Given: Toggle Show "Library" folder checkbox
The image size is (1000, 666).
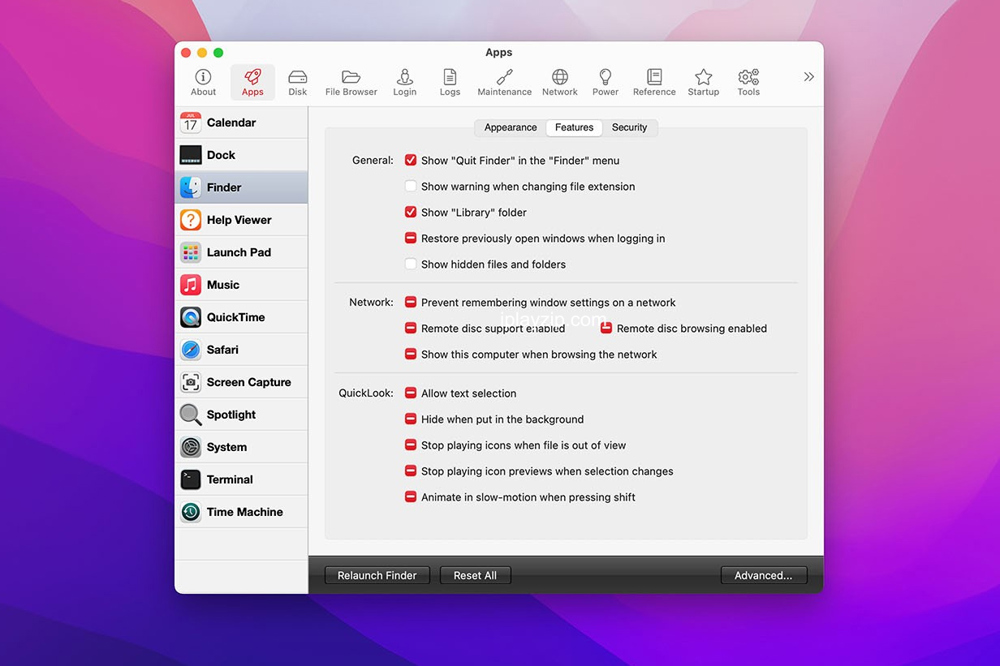Looking at the screenshot, I should pos(411,212).
